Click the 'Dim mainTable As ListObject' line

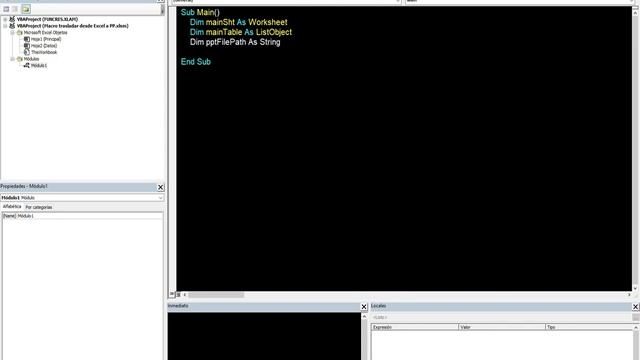coord(241,32)
